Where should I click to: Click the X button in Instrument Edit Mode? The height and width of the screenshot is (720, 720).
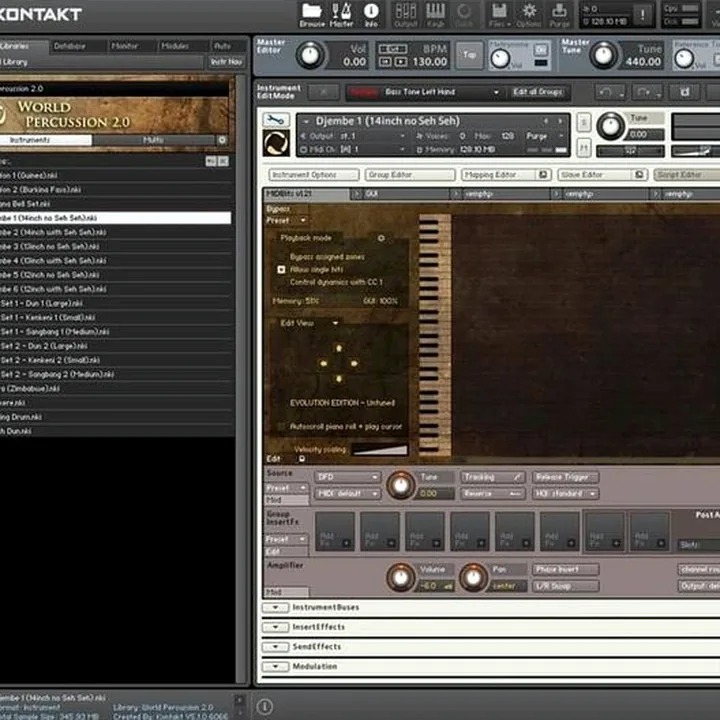point(323,92)
